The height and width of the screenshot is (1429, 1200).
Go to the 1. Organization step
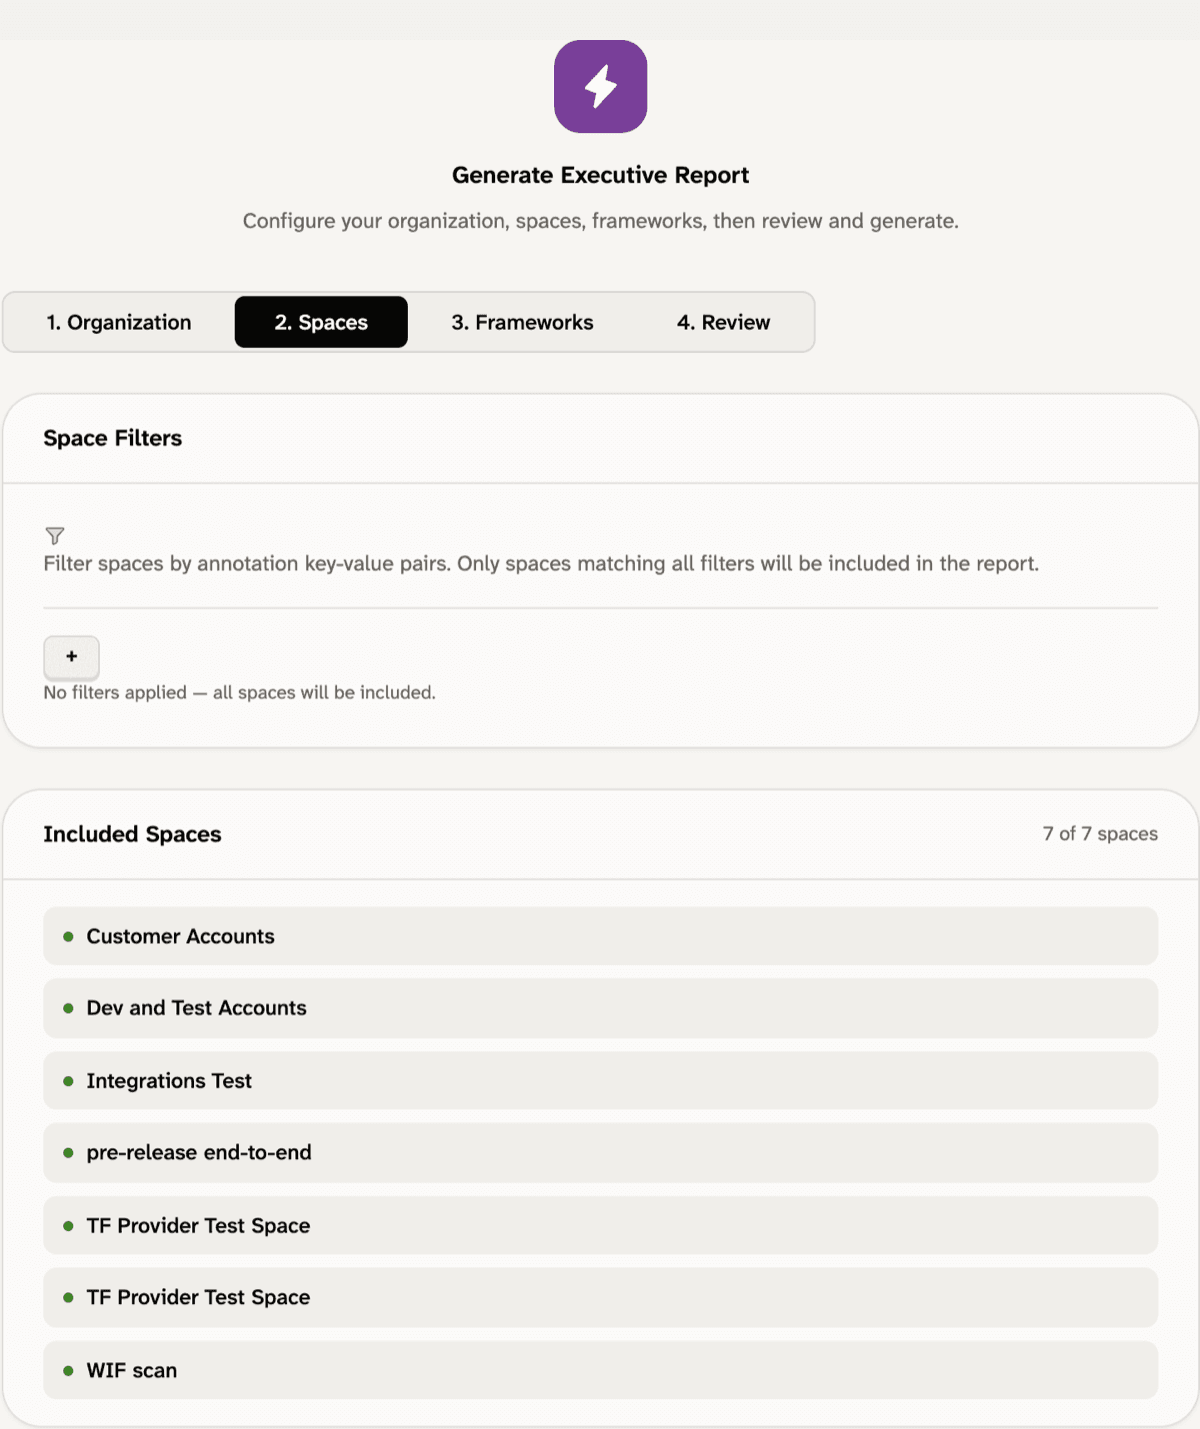119,322
